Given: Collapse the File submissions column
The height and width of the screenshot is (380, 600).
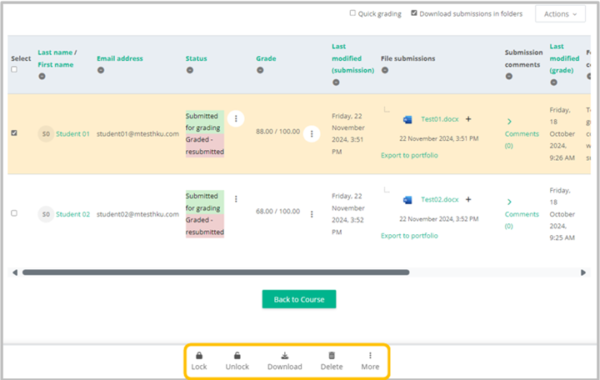Looking at the screenshot, I should pyautogui.click(x=385, y=70).
